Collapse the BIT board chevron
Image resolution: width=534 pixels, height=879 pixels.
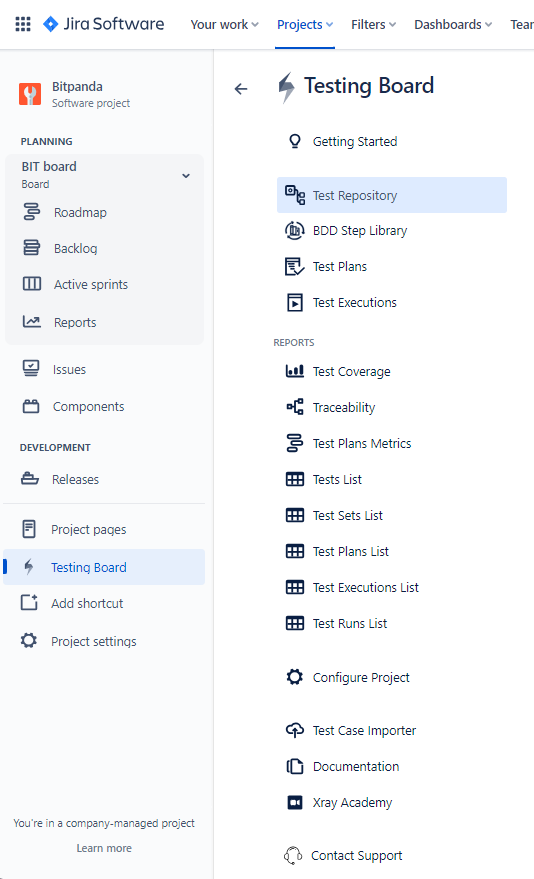[x=186, y=175]
